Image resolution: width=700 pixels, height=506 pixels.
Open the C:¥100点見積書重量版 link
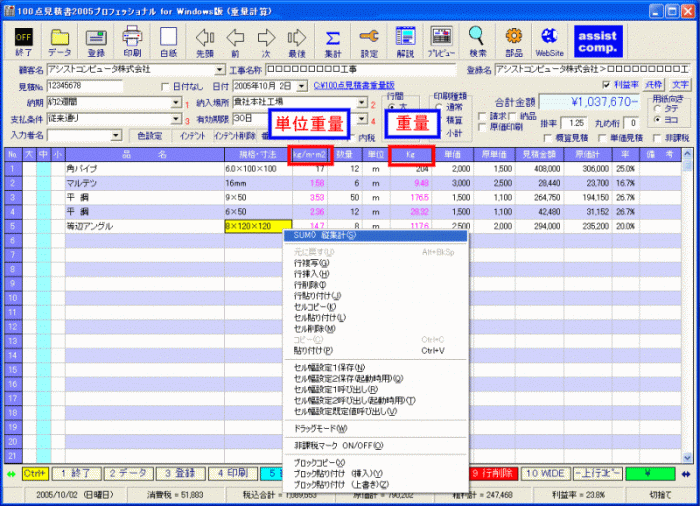coord(354,85)
